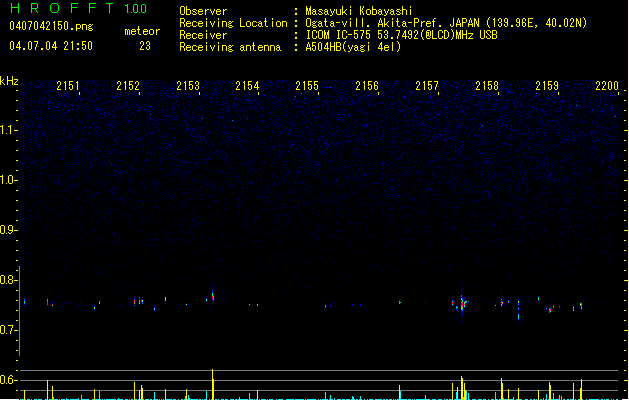629x400 pixels.
Task: Click the meteor count label
Action: (x=142, y=31)
